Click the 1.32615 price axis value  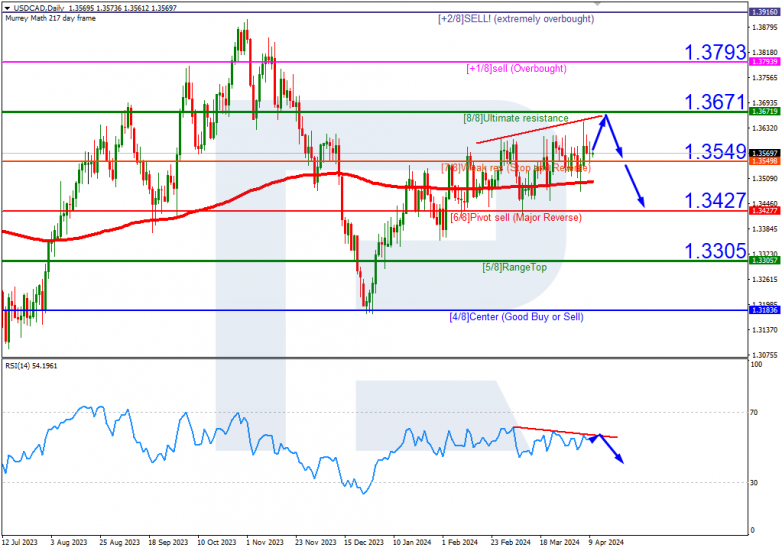click(764, 279)
